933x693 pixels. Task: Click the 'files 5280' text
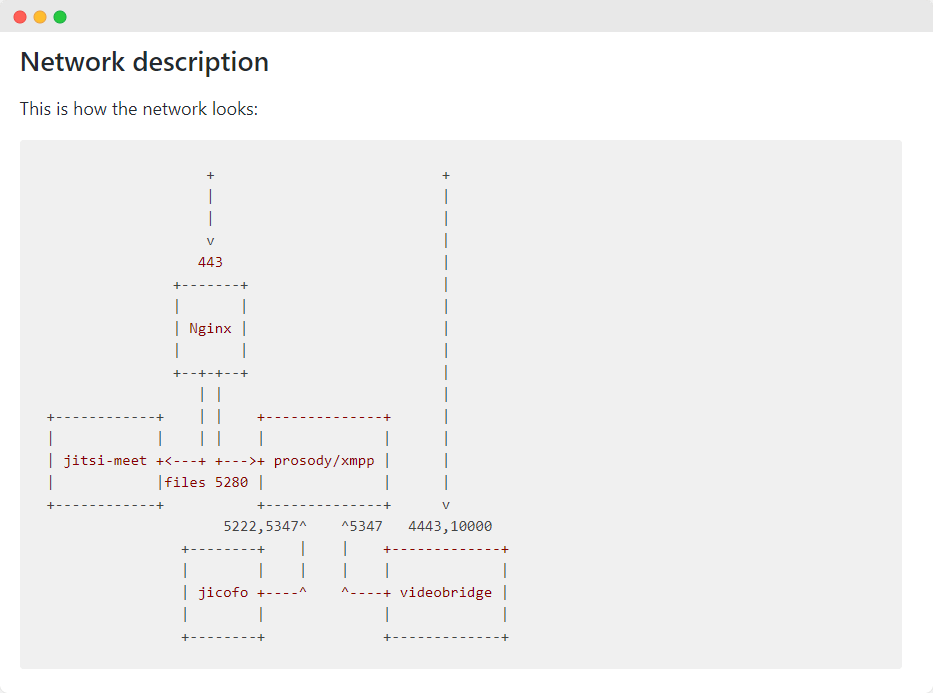206,482
